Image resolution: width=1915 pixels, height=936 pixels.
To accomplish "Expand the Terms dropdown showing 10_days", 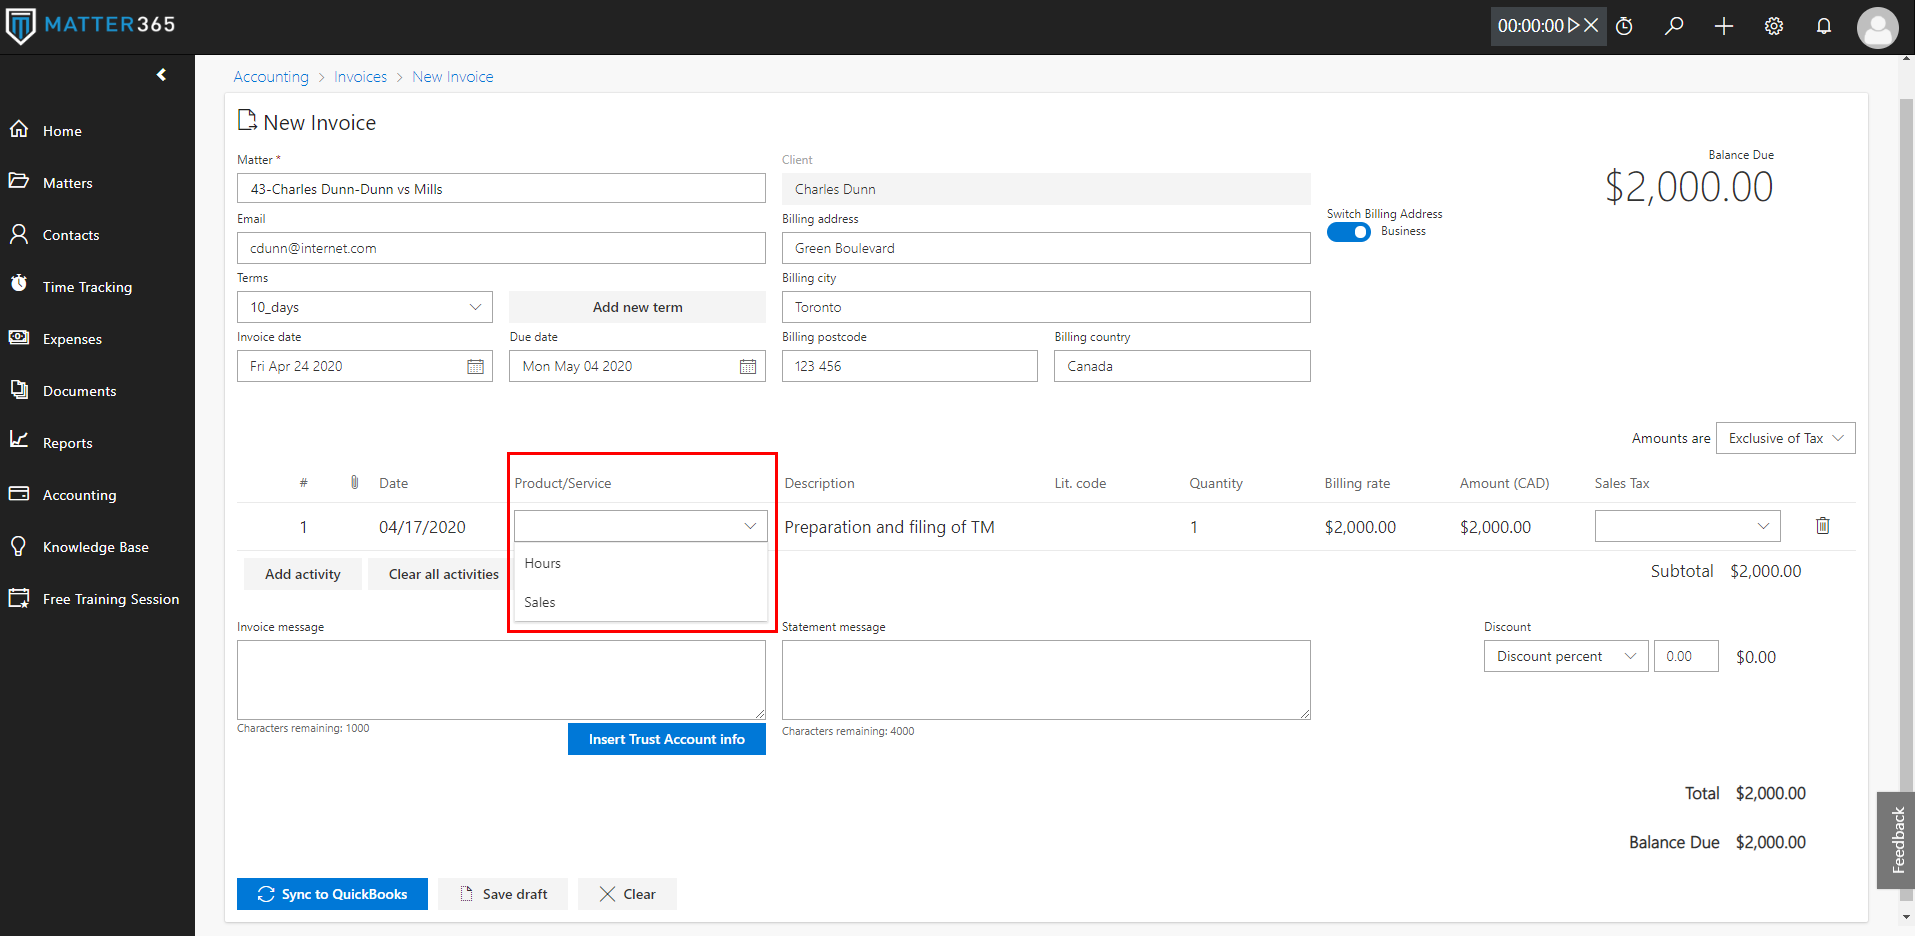I will click(365, 307).
